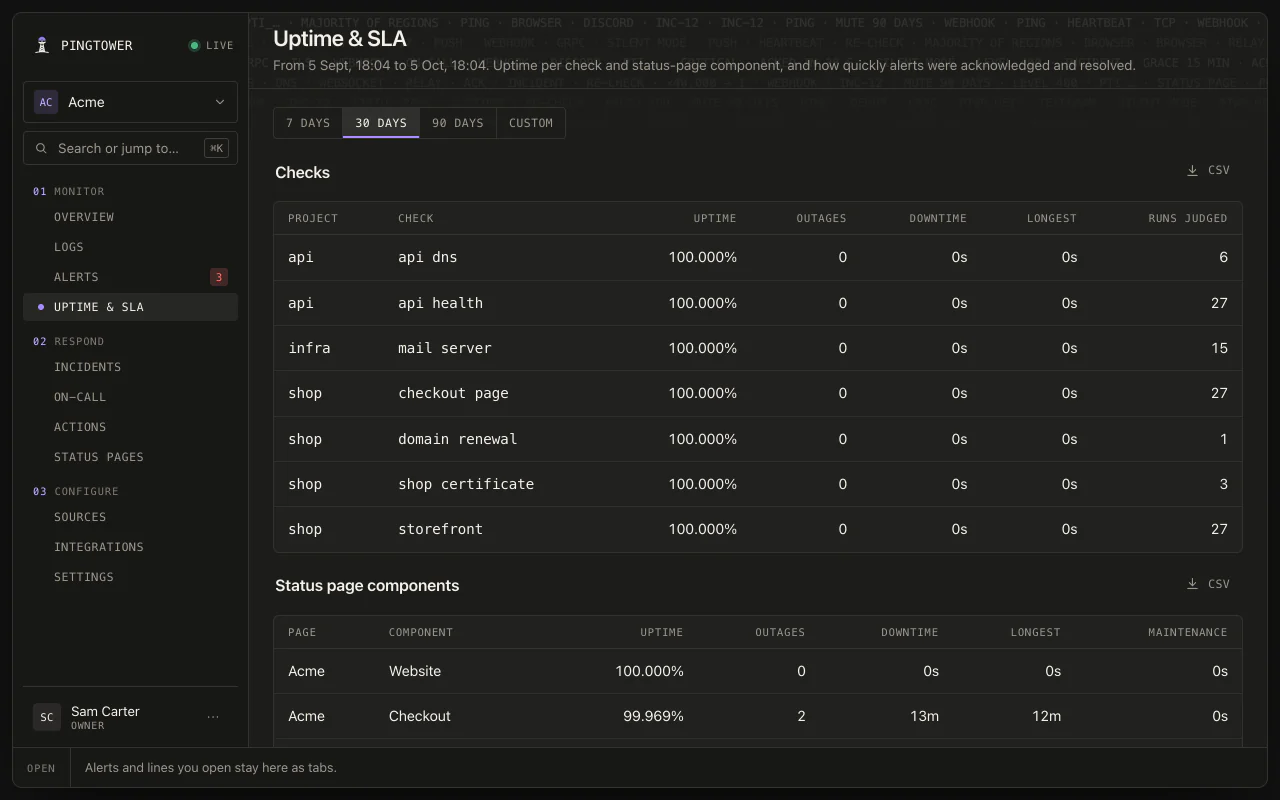
Task: Click the Alerts count badge showing 3
Action: point(219,277)
